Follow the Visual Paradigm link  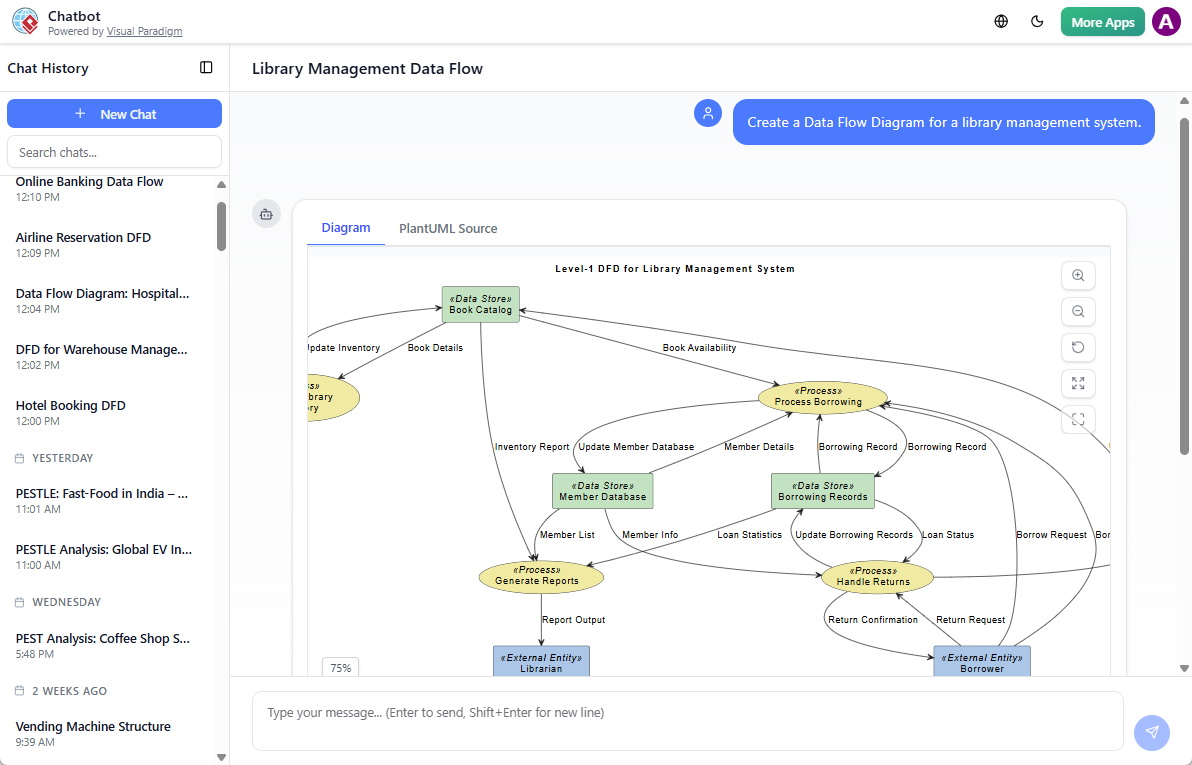pyautogui.click(x=144, y=32)
